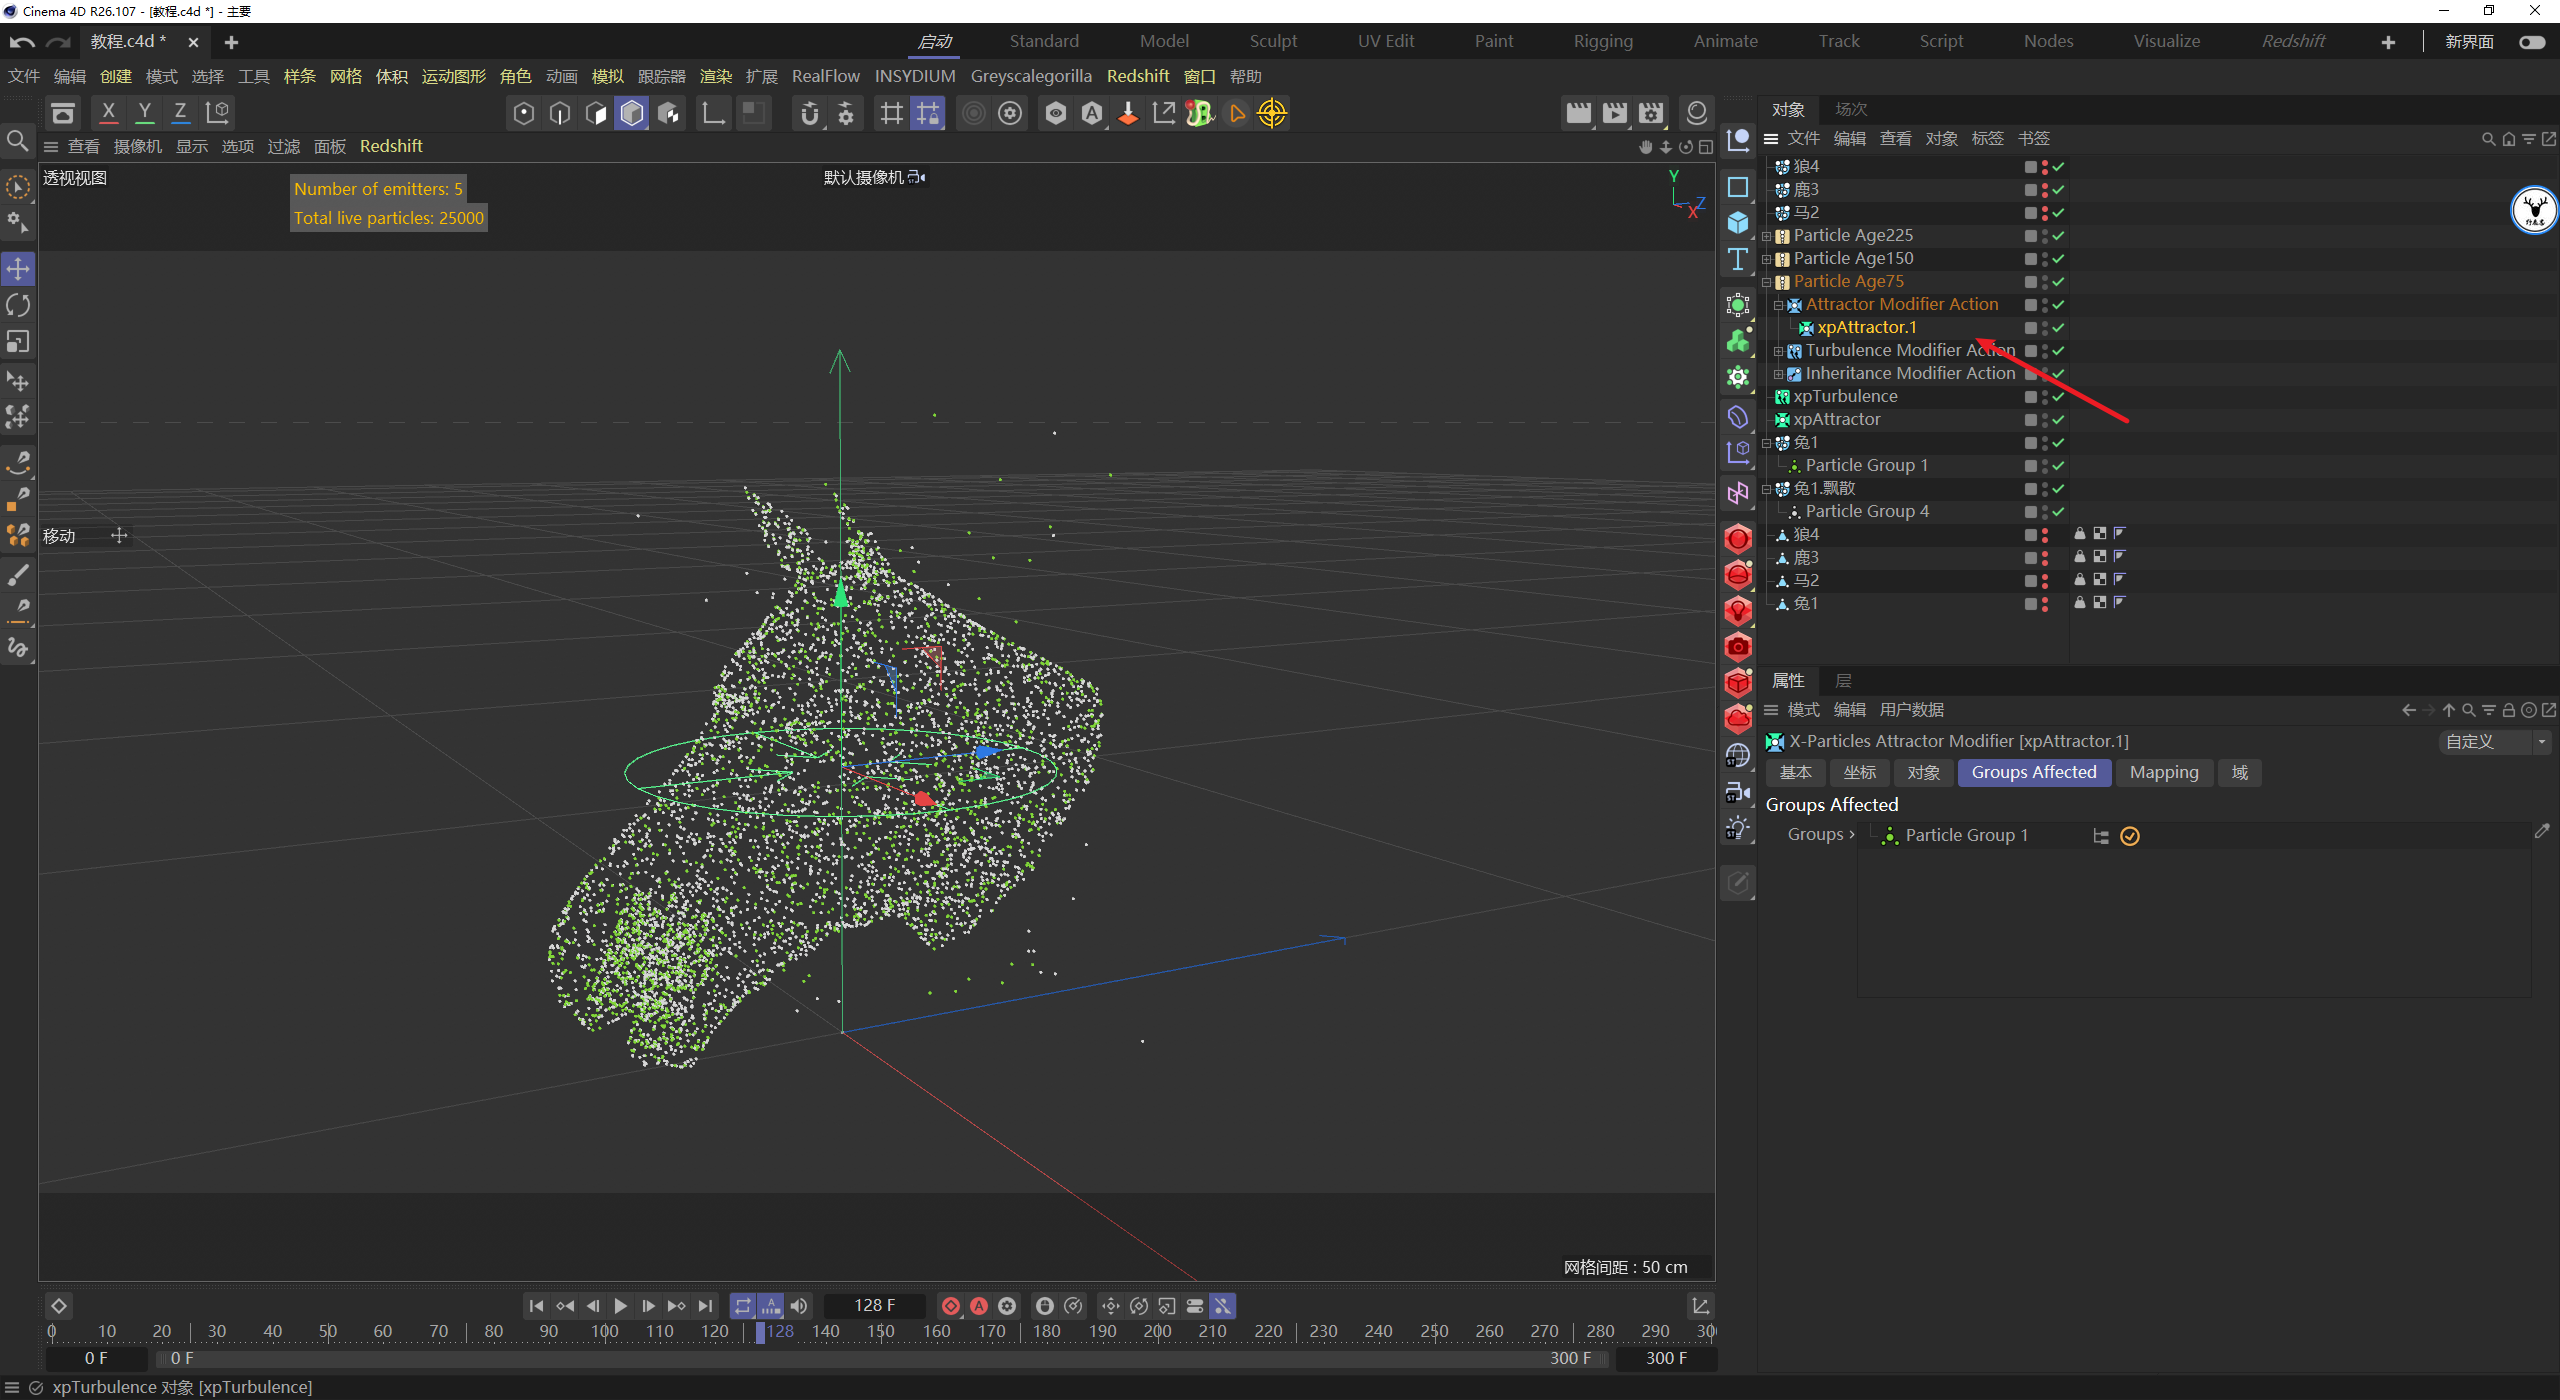Select the Sculpt layout tab

click(1272, 42)
